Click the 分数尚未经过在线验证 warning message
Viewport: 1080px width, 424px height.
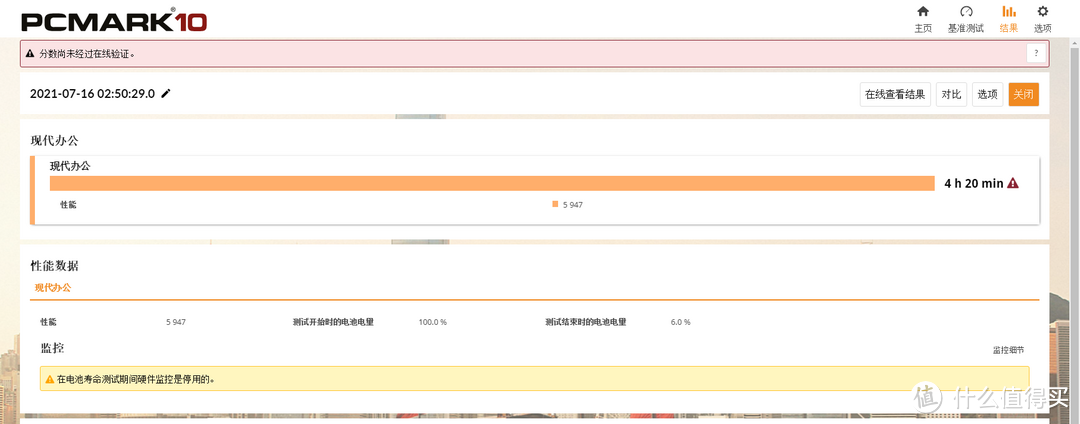point(87,53)
